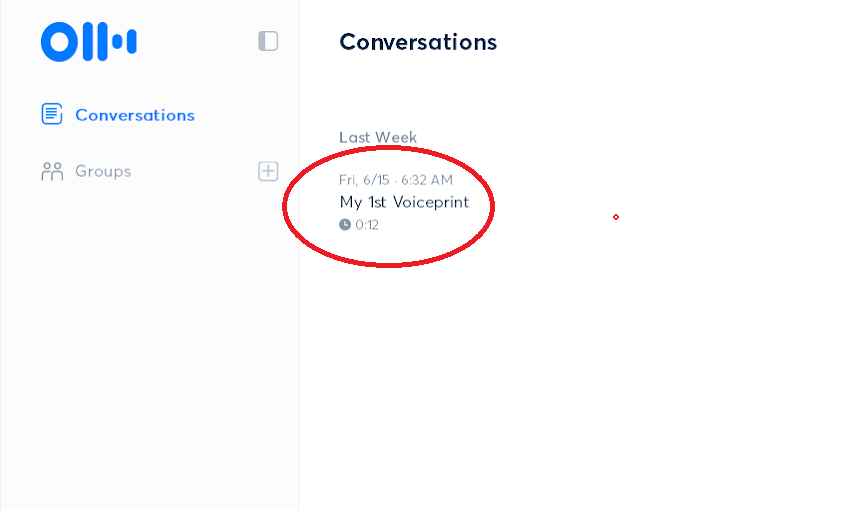Screen dimensions: 853x510
Task: Select the blue Conversations label text
Action: [135, 115]
